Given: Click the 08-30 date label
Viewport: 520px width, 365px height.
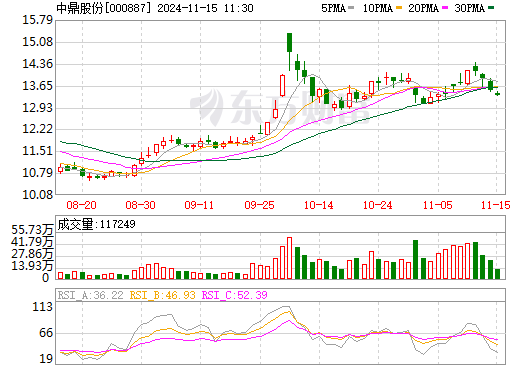Looking at the screenshot, I should tap(140, 205).
